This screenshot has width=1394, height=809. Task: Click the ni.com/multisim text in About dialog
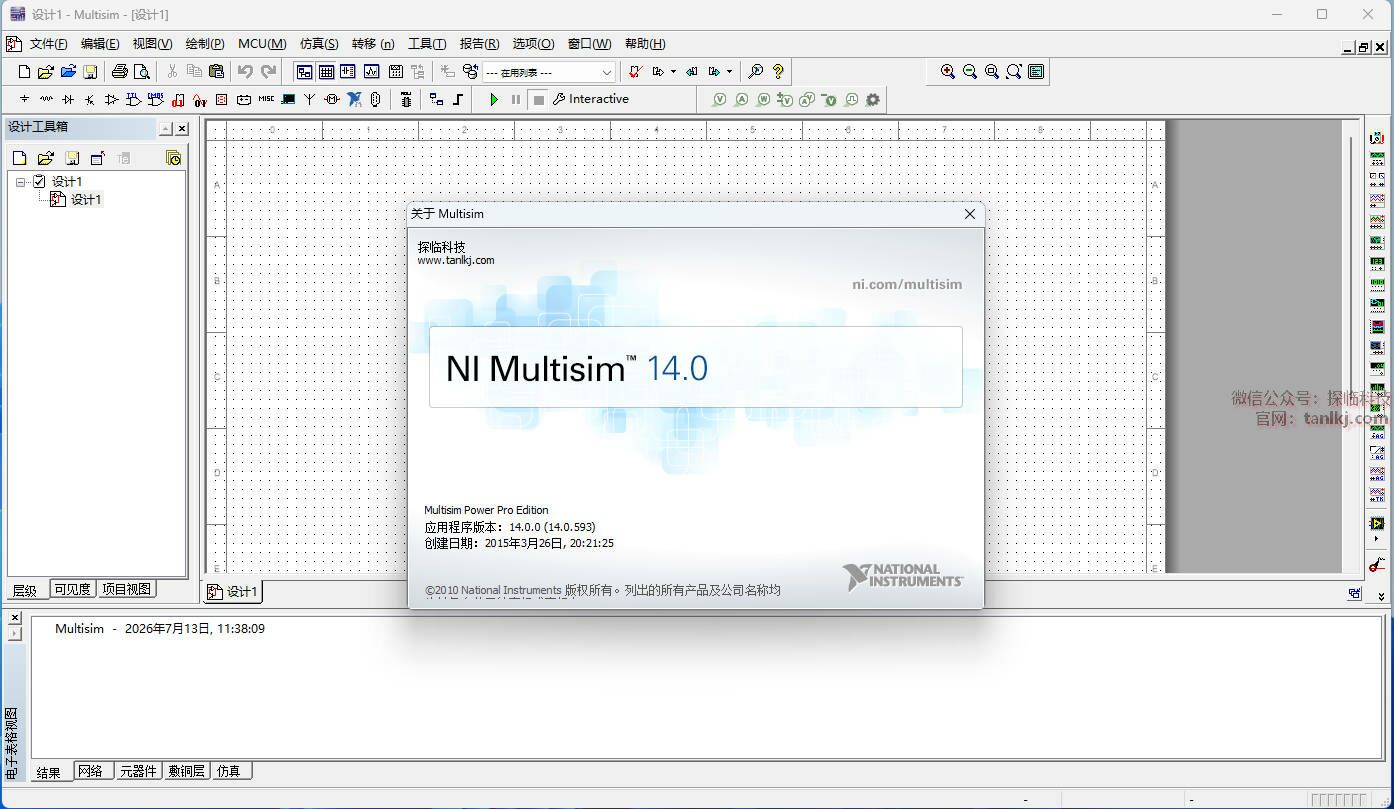907,284
